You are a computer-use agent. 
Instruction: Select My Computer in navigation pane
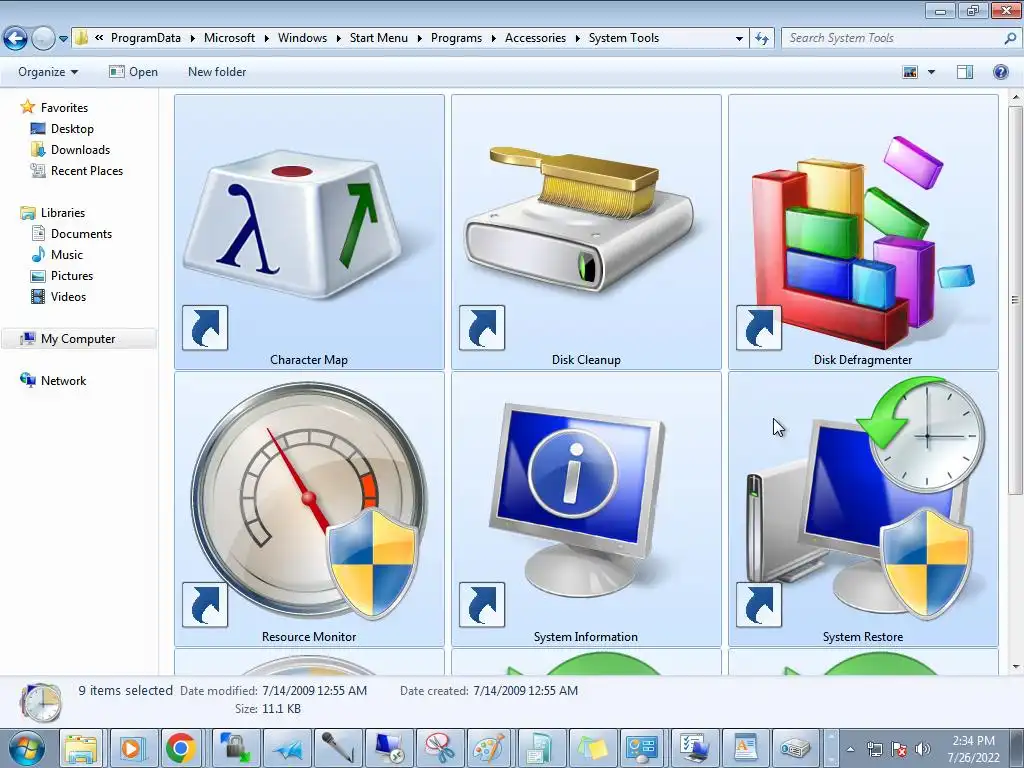78,338
